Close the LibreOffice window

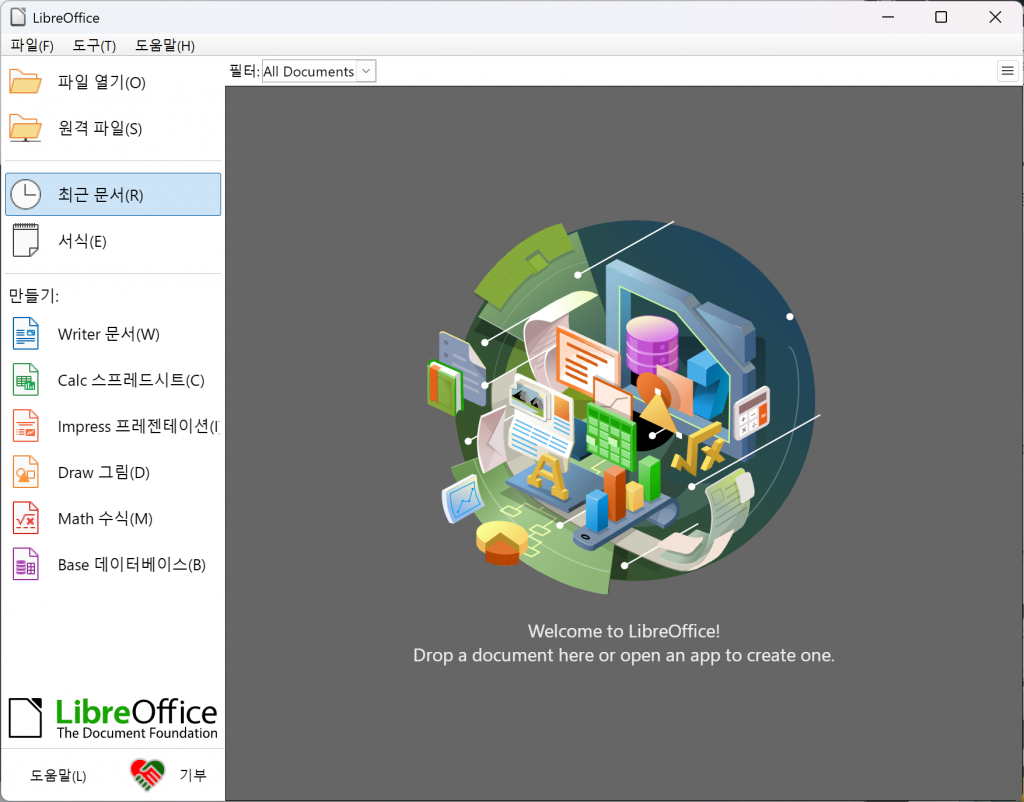click(995, 17)
